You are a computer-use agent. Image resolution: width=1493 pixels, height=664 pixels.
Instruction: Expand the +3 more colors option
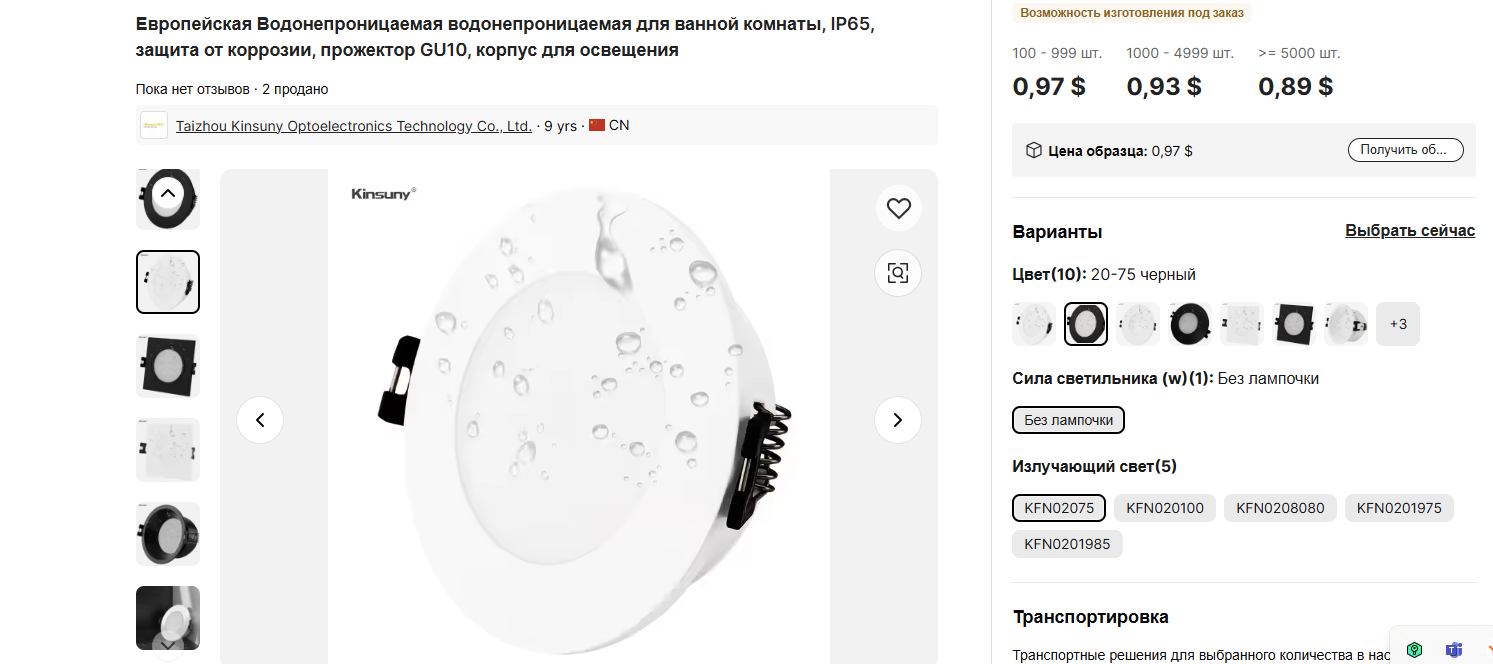click(x=1398, y=324)
